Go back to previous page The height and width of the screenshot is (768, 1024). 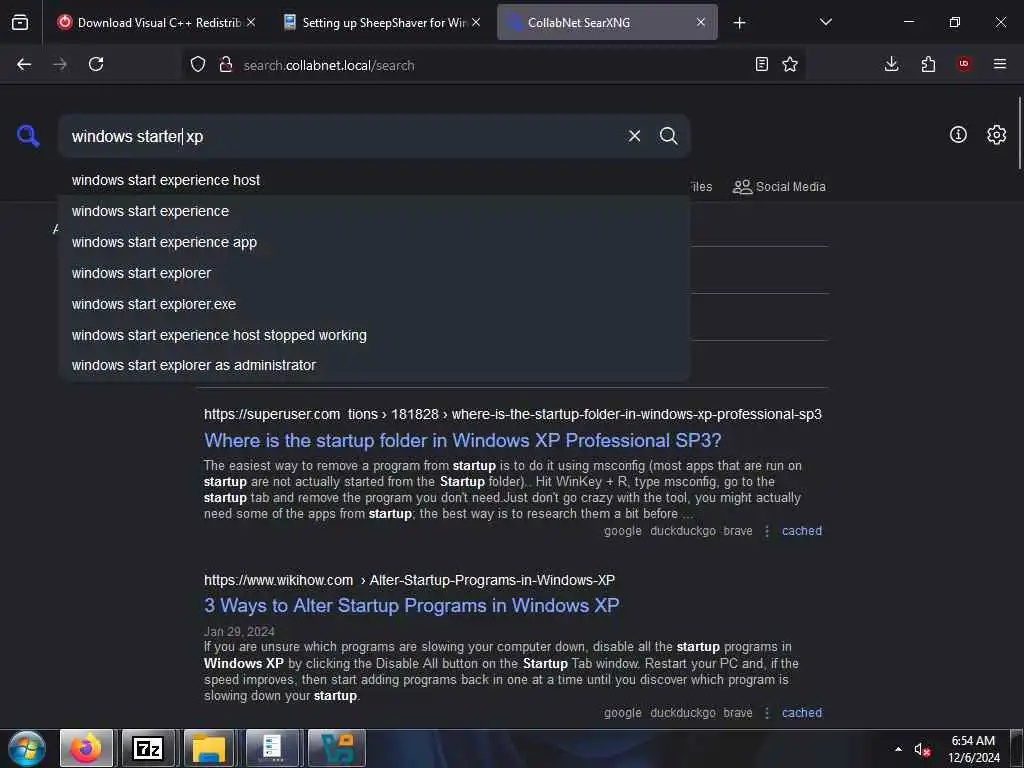point(24,64)
